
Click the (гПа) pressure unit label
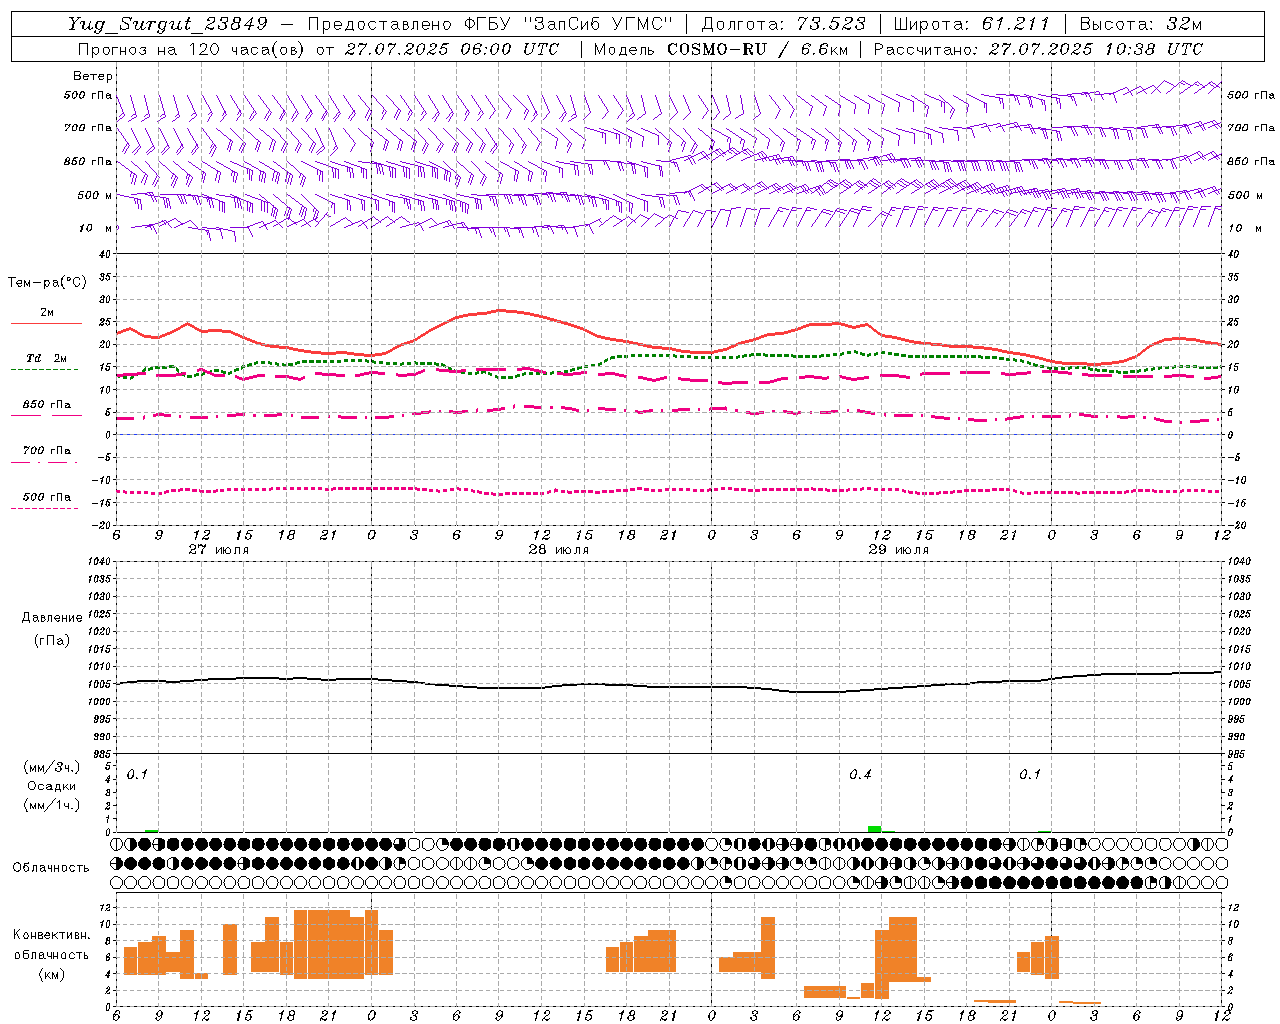point(51,641)
